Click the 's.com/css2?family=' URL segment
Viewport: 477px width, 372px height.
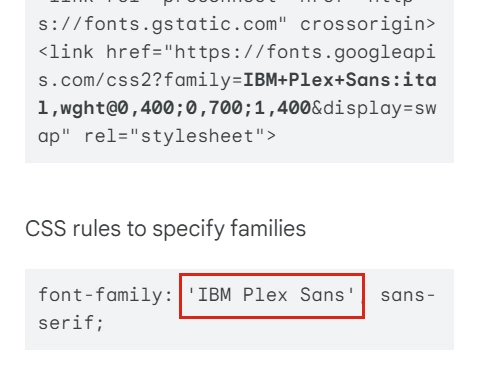coord(140,80)
